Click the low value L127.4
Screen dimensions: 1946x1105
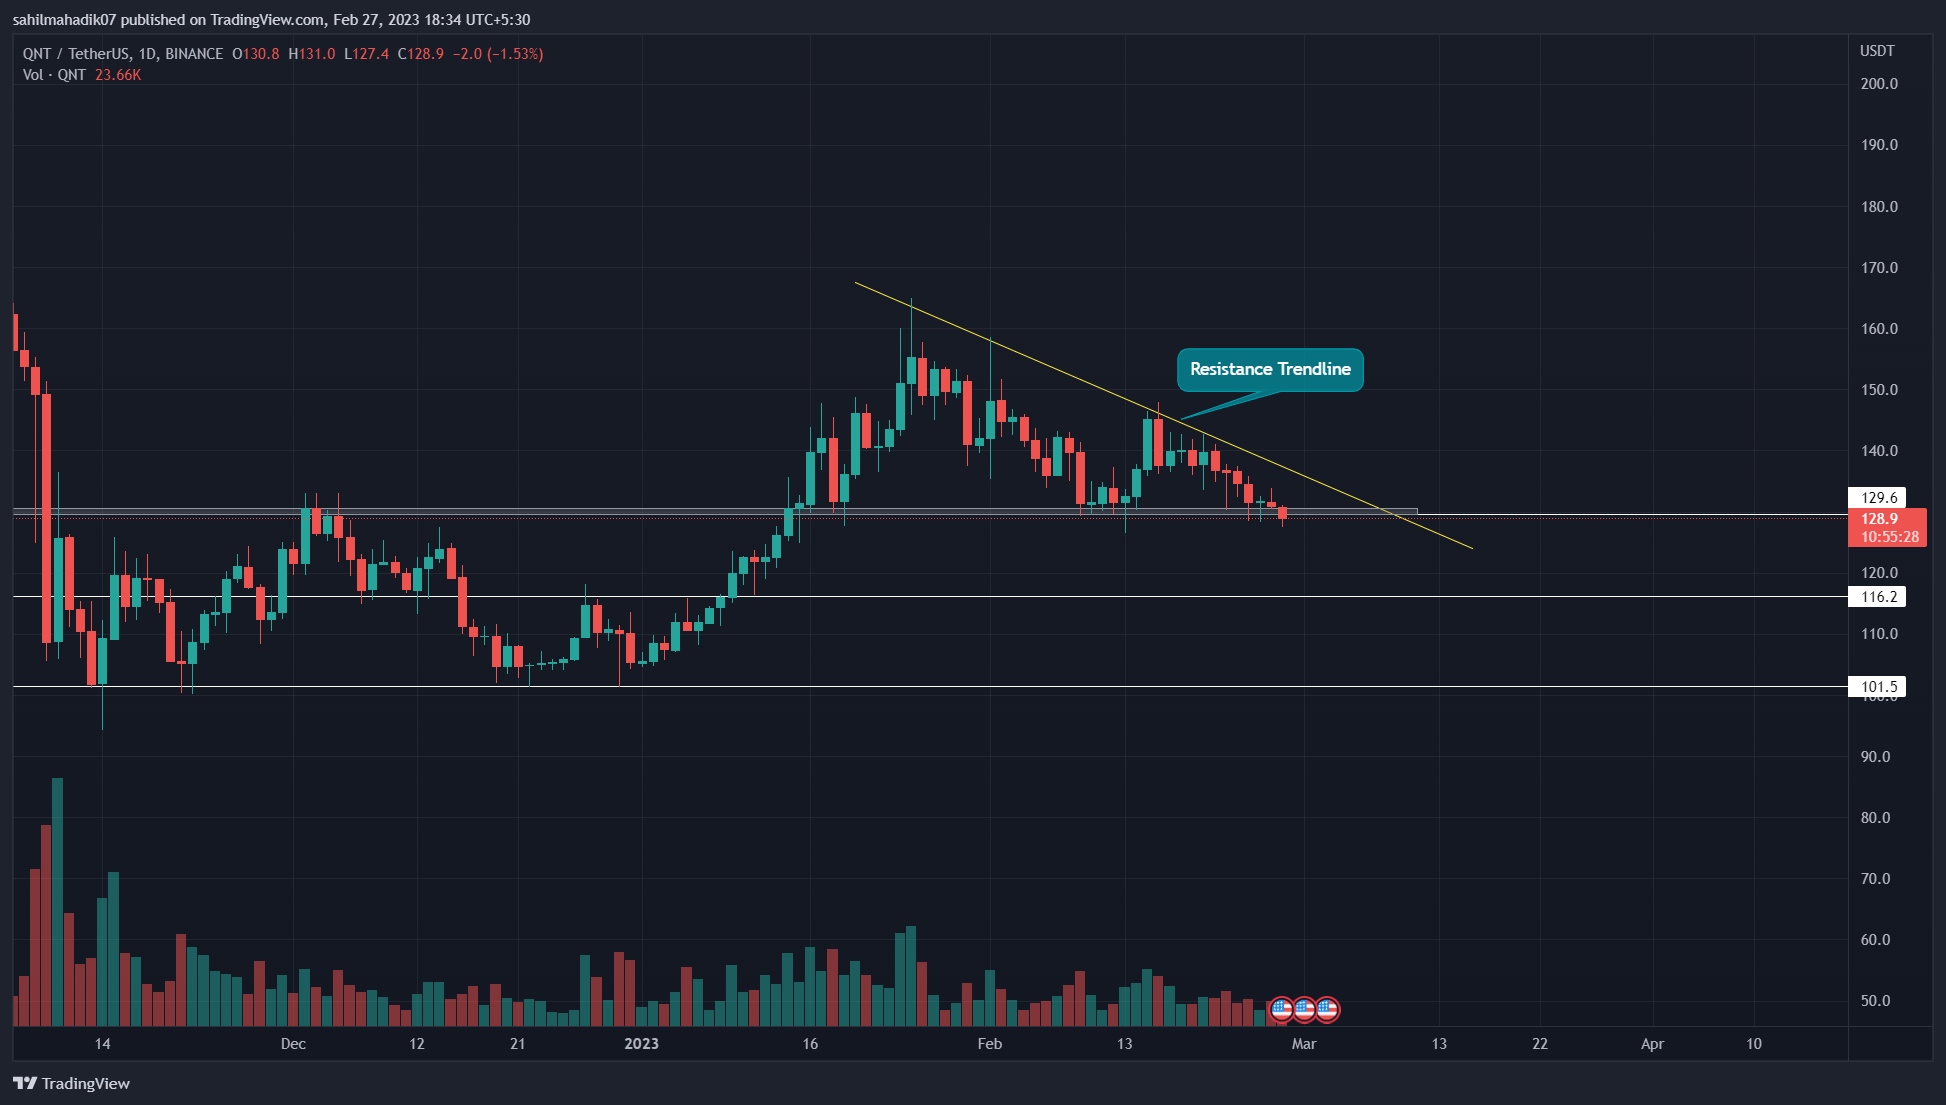click(366, 54)
